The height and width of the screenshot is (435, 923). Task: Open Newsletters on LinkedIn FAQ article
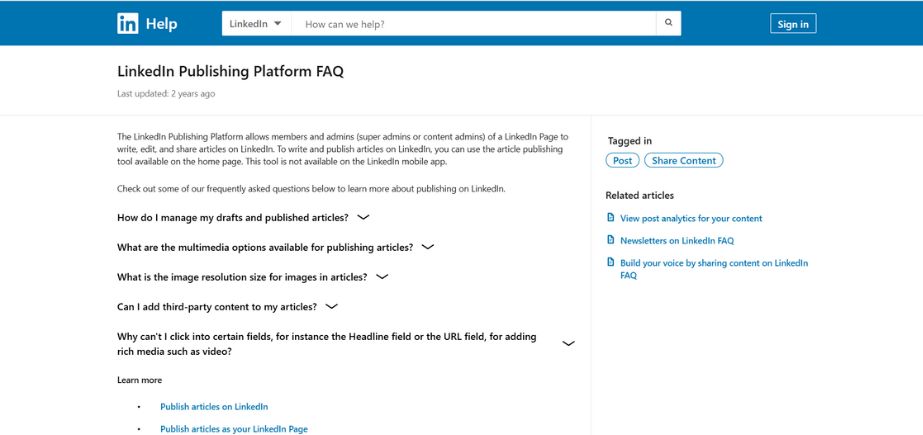coord(677,241)
